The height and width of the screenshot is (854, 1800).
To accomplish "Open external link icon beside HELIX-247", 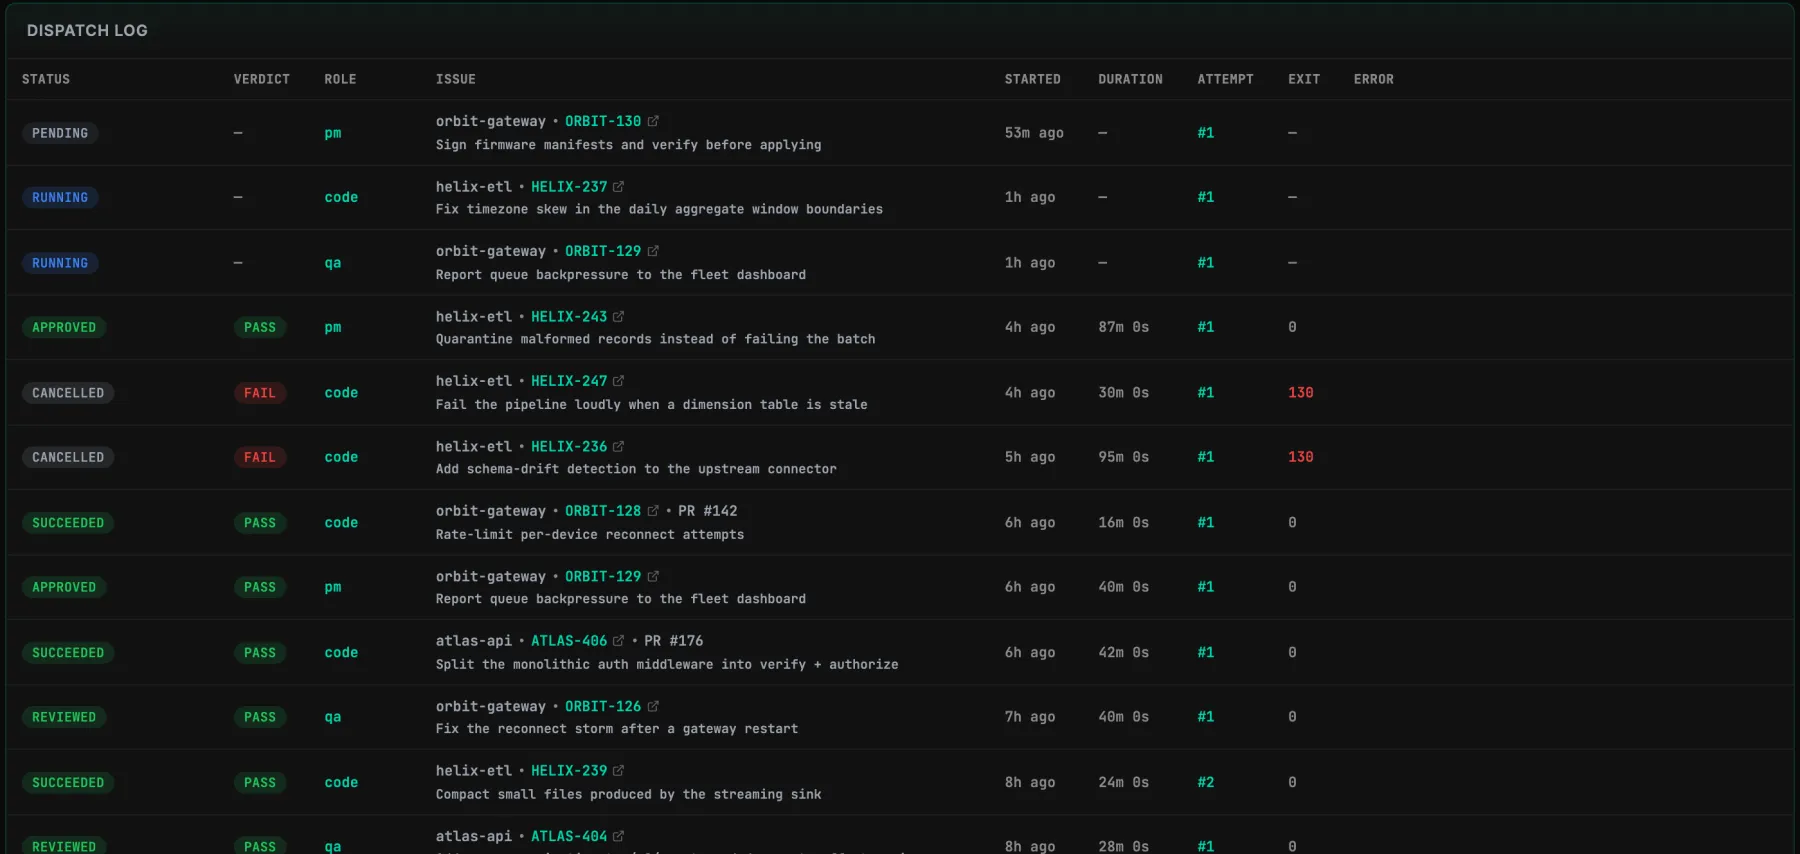I will point(618,381).
